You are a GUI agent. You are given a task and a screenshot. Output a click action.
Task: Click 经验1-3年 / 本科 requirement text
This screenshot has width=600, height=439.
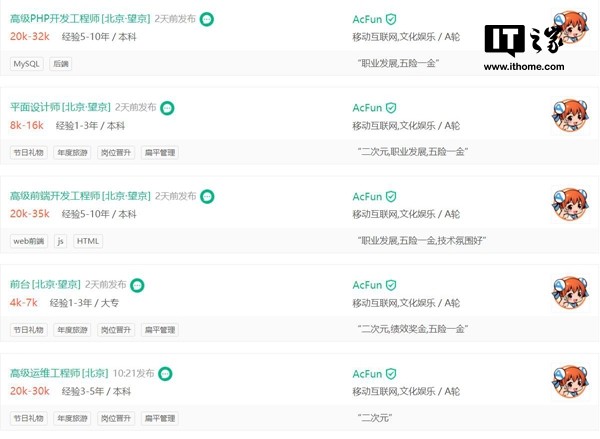click(90, 126)
